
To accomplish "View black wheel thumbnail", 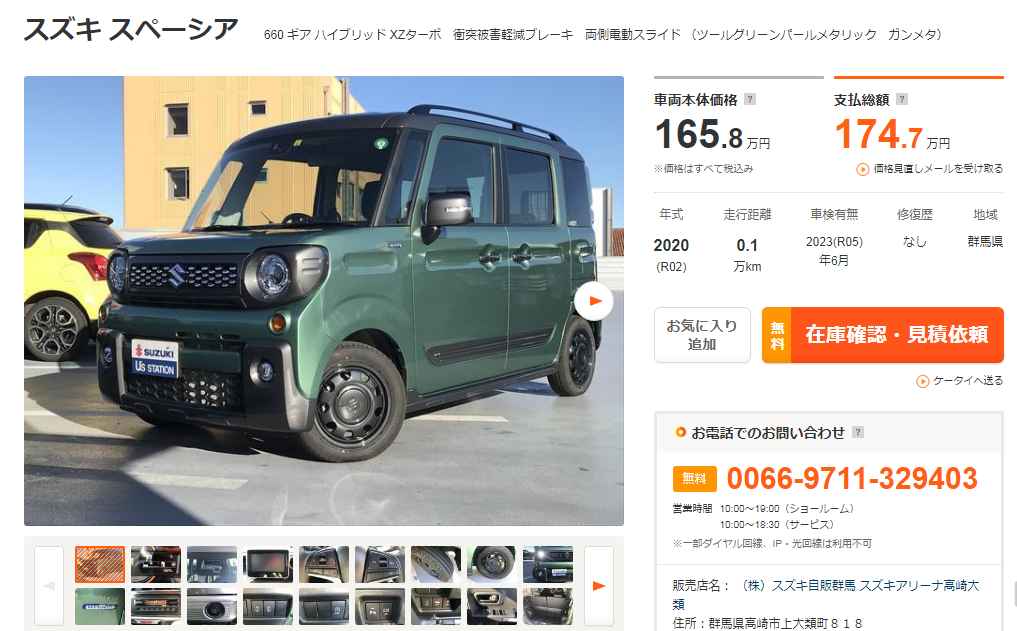I will [x=492, y=564].
